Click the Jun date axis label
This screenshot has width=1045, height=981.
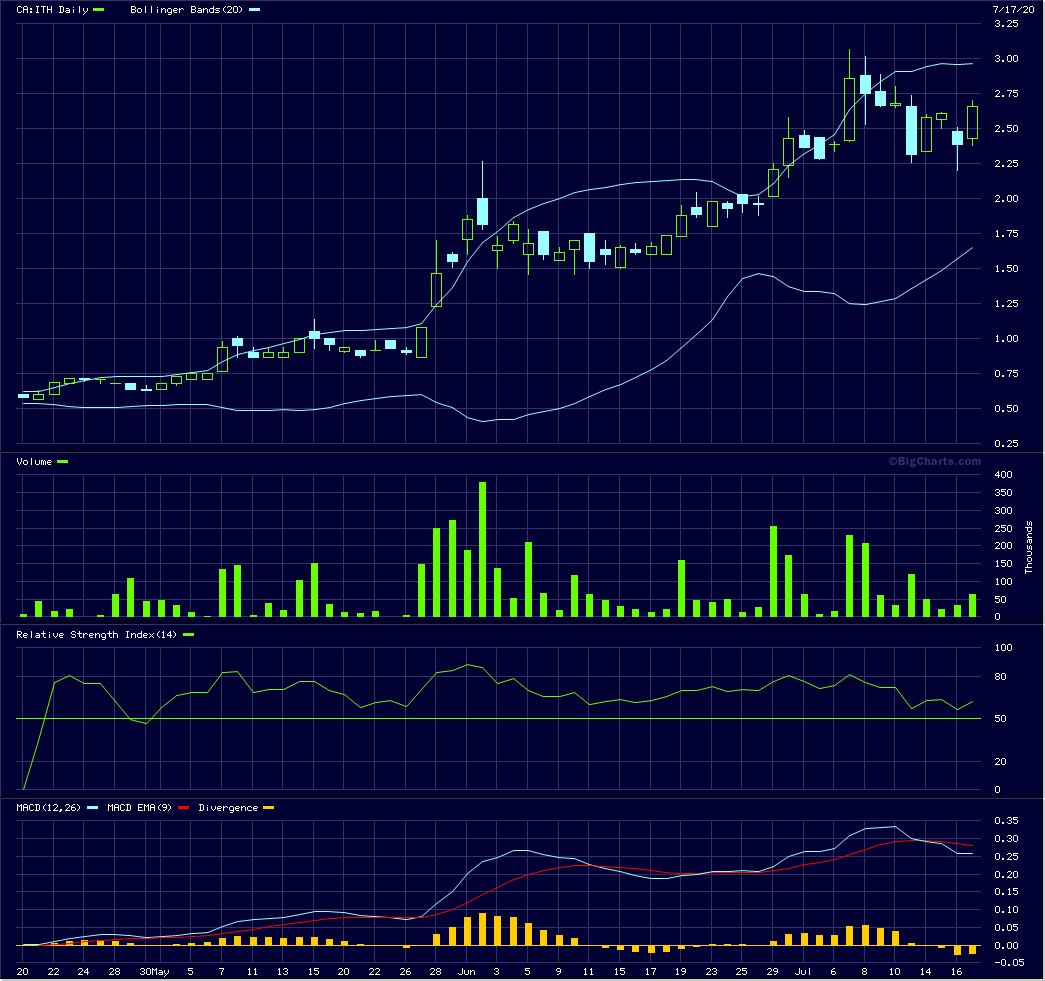coord(467,972)
